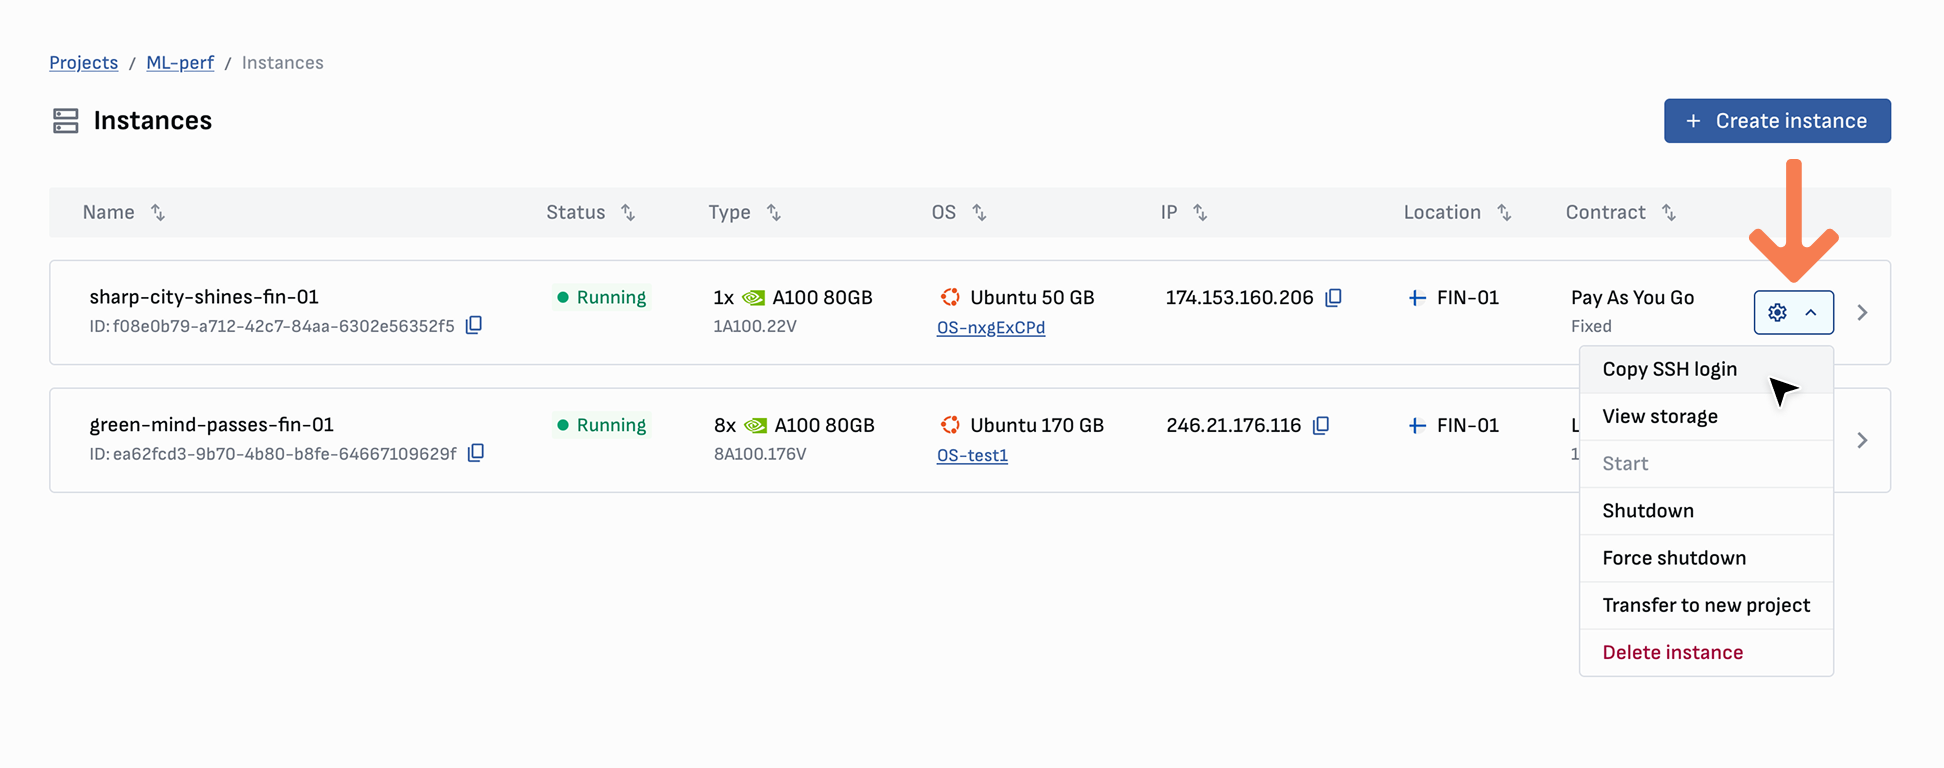Sort instances by Status column
The height and width of the screenshot is (768, 1944).
point(628,212)
